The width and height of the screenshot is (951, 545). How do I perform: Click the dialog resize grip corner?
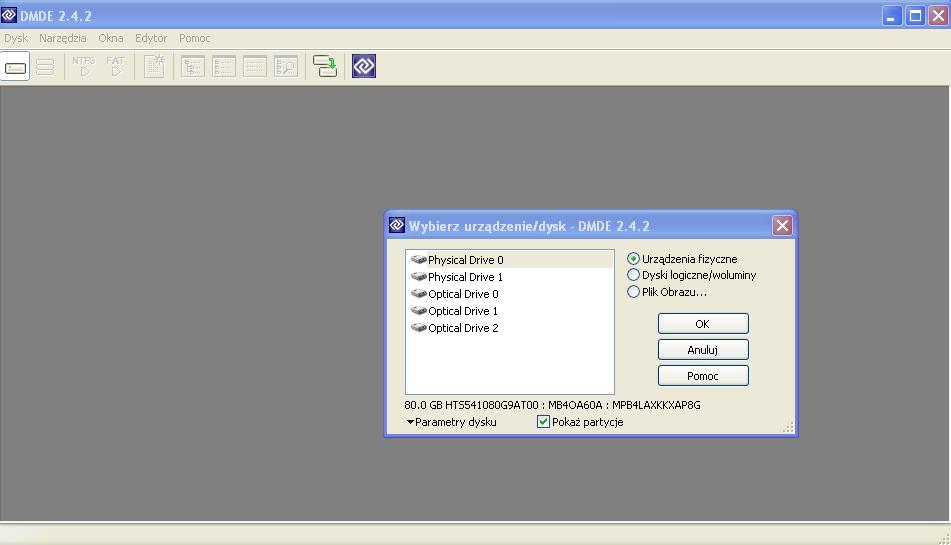point(788,428)
